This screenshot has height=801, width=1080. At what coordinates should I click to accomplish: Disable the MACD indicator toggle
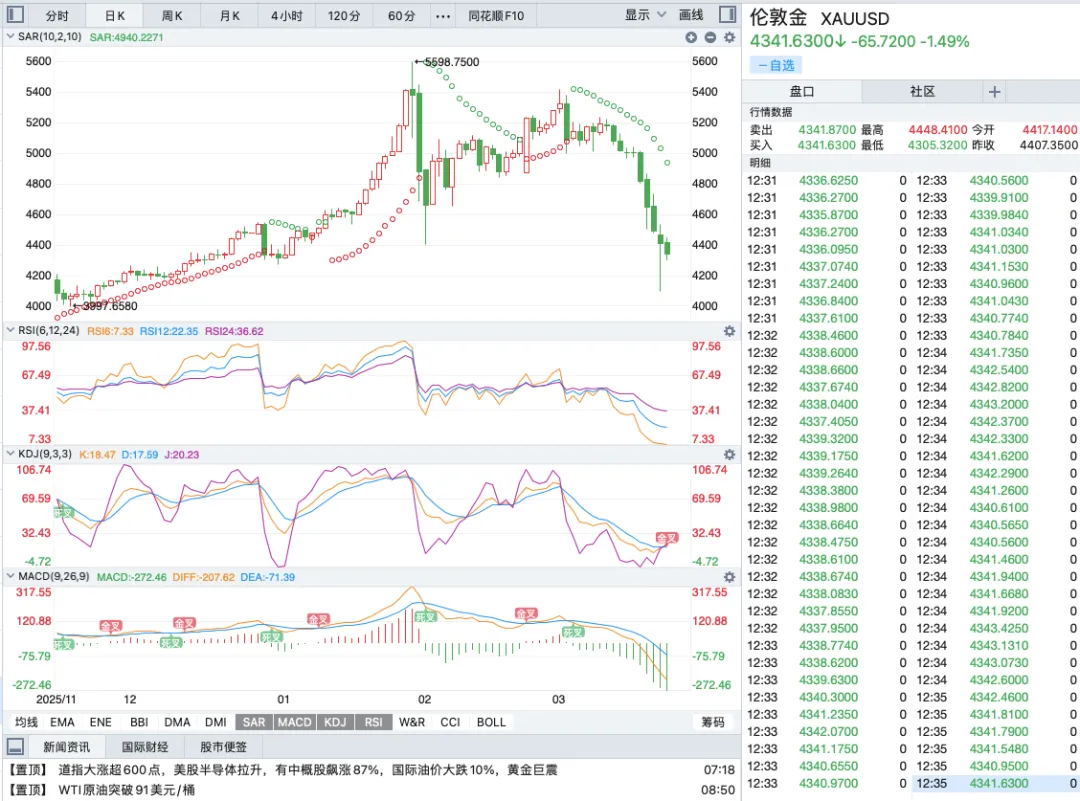pyautogui.click(x=294, y=722)
